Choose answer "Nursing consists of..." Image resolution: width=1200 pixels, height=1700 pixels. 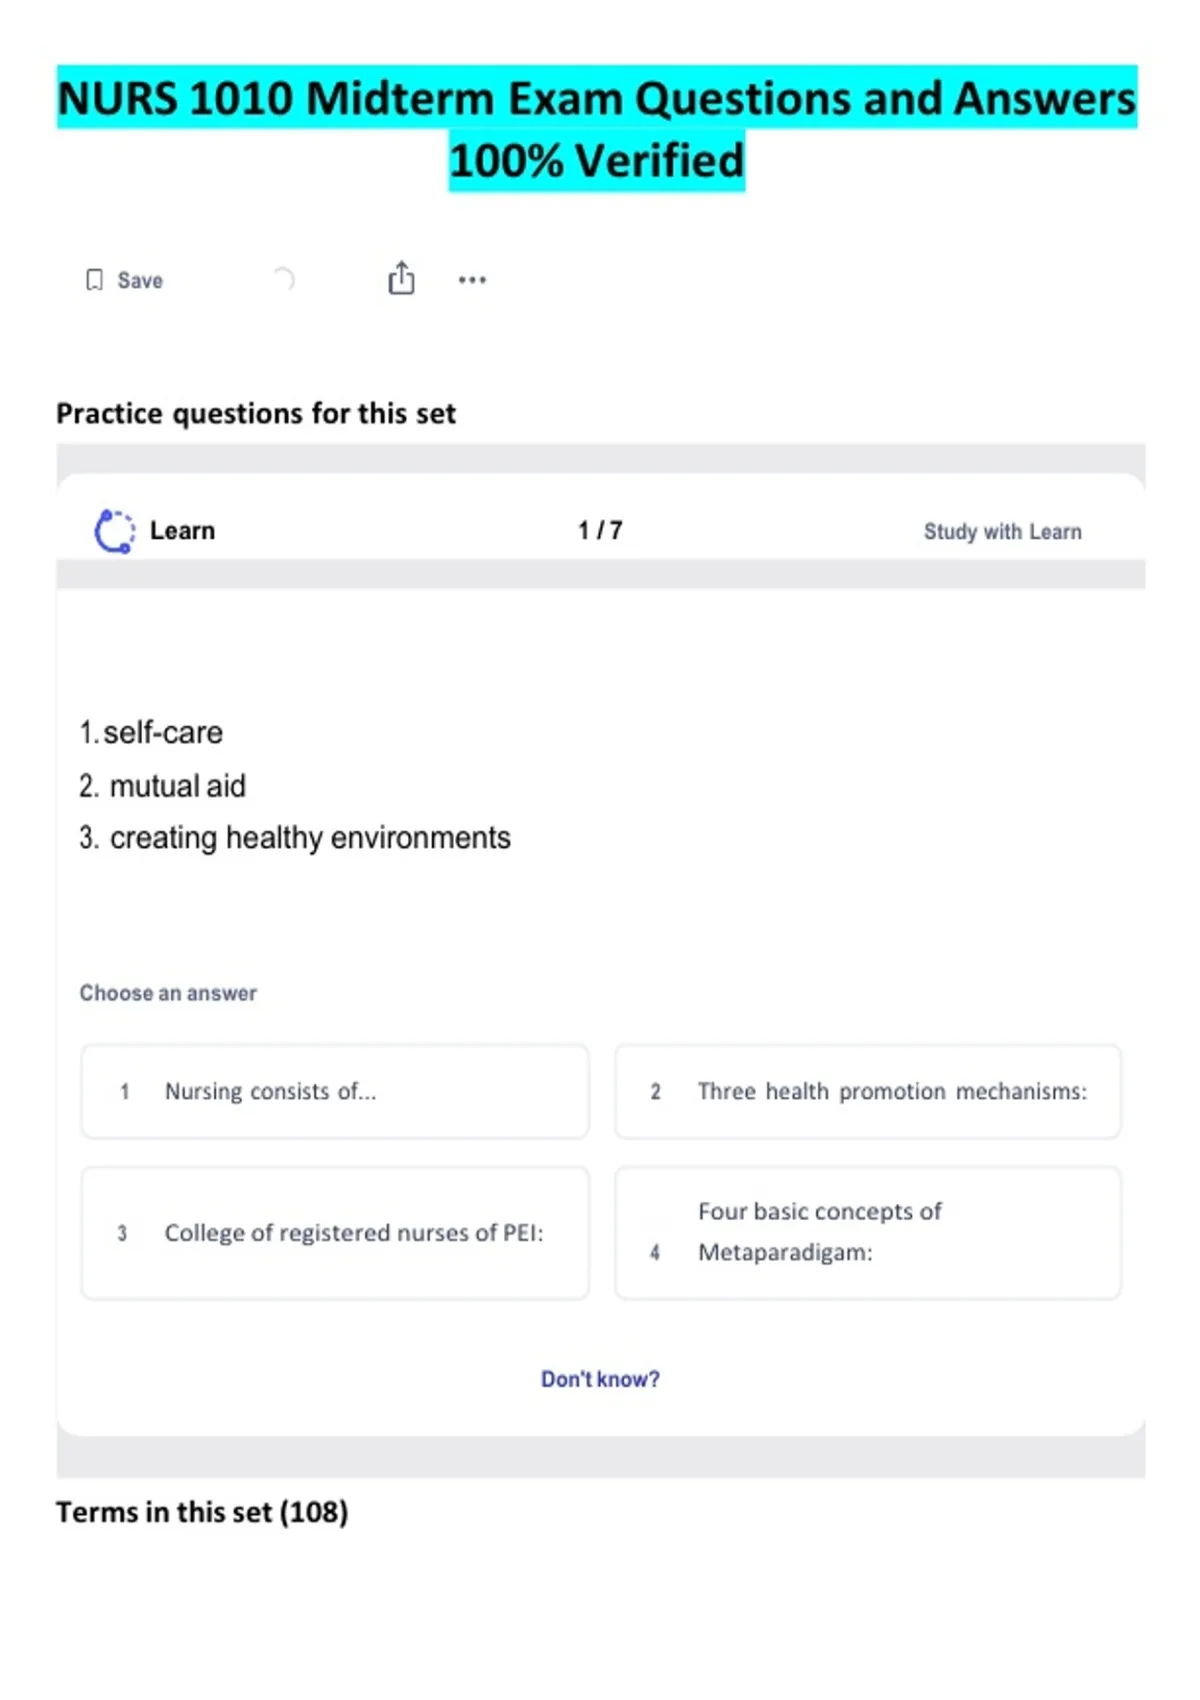click(x=335, y=1091)
